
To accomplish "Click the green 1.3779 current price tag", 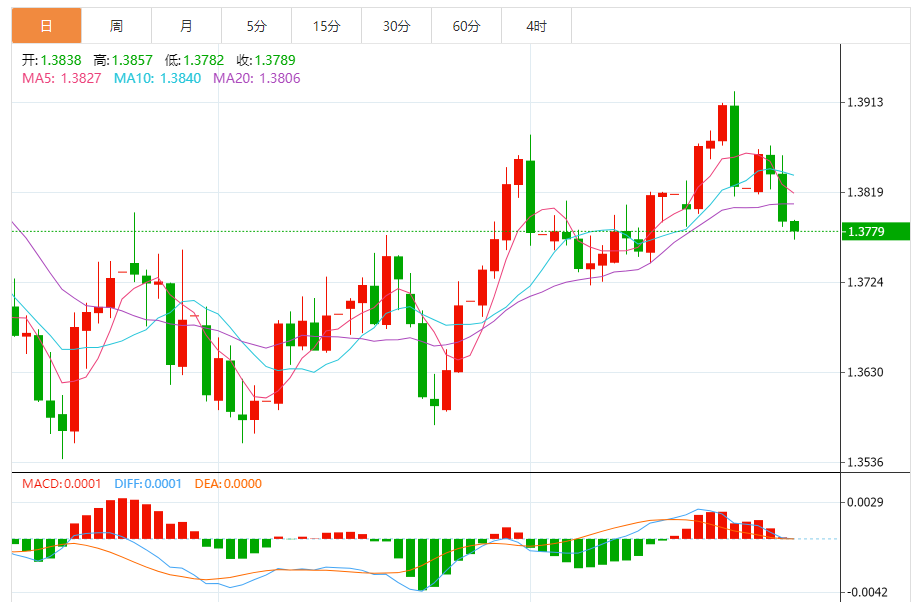I will click(876, 232).
